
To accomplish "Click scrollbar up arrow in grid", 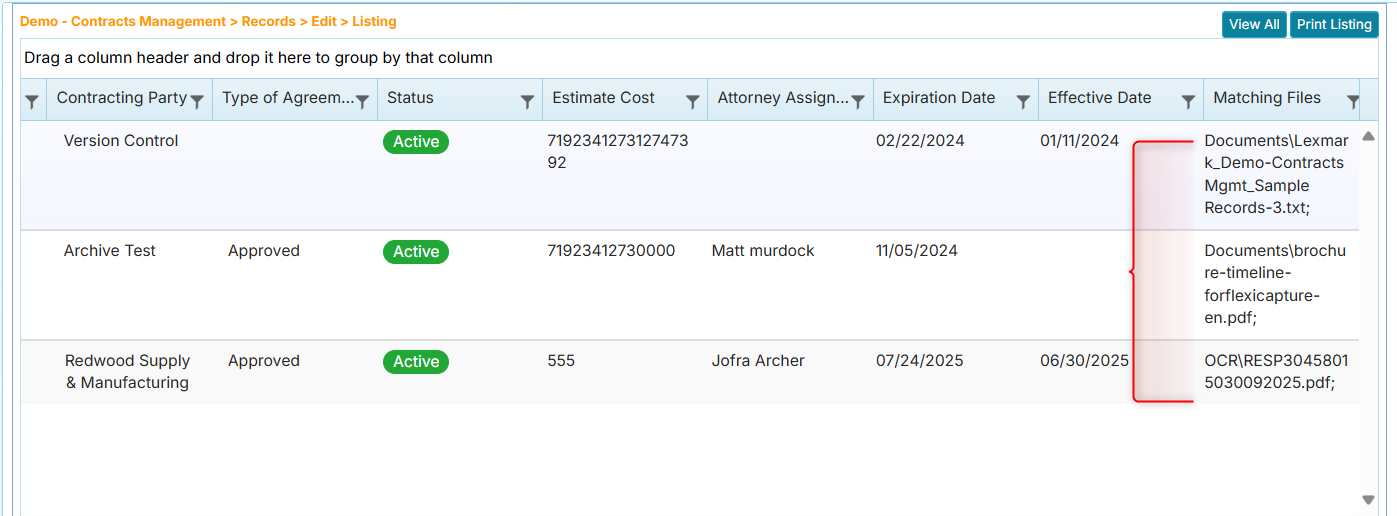I will tap(1368, 136).
